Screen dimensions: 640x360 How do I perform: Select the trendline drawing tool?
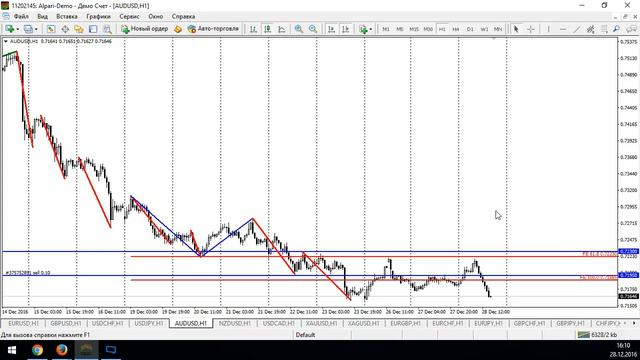(x=577, y=29)
